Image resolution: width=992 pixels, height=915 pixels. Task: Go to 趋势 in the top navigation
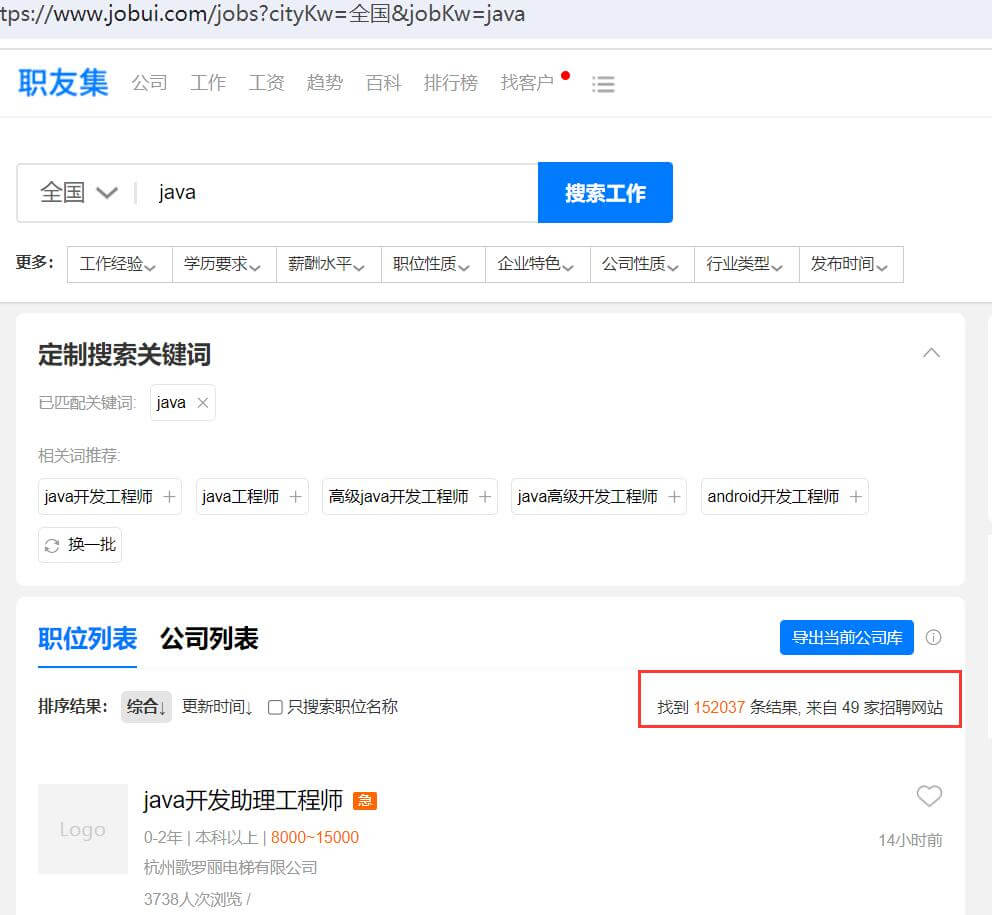(325, 83)
